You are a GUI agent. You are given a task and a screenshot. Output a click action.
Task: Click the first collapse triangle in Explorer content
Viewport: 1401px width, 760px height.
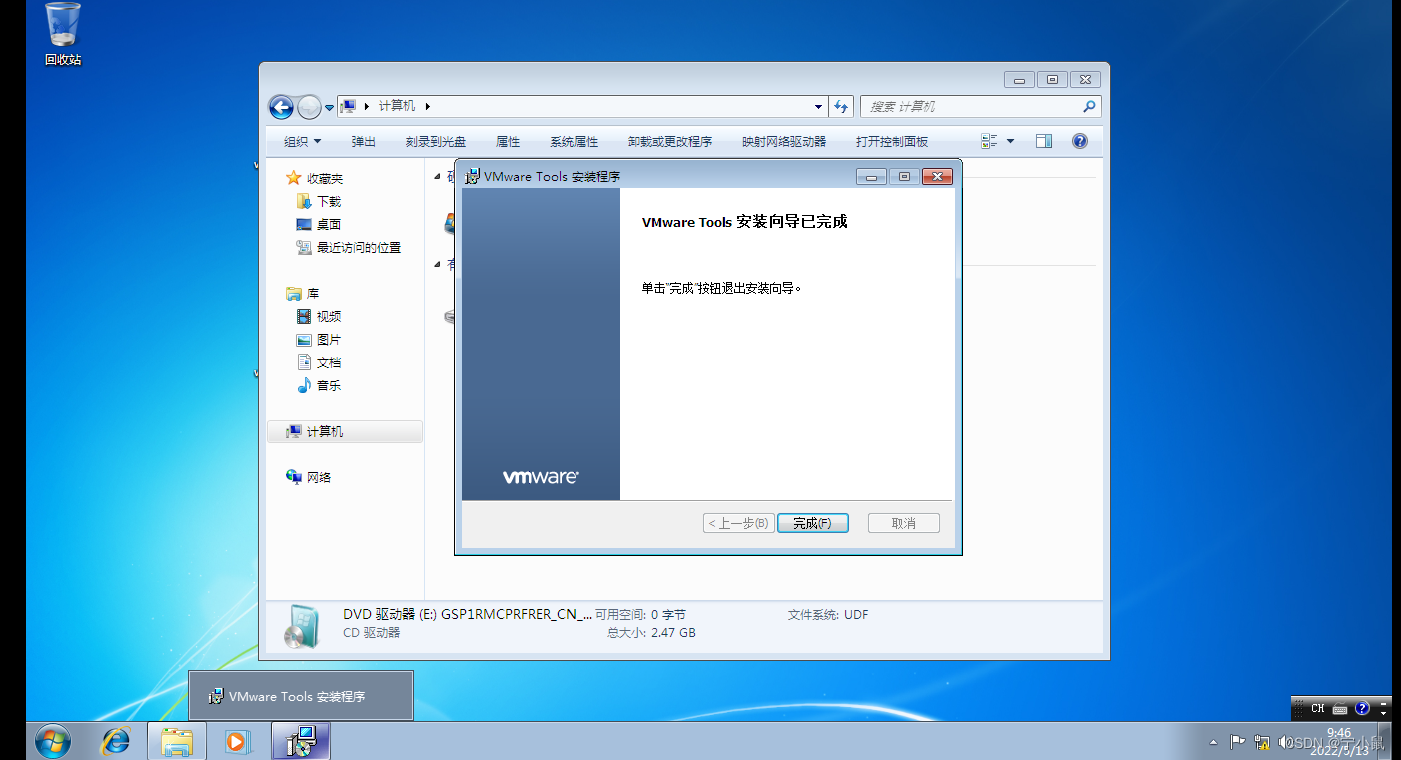point(437,177)
